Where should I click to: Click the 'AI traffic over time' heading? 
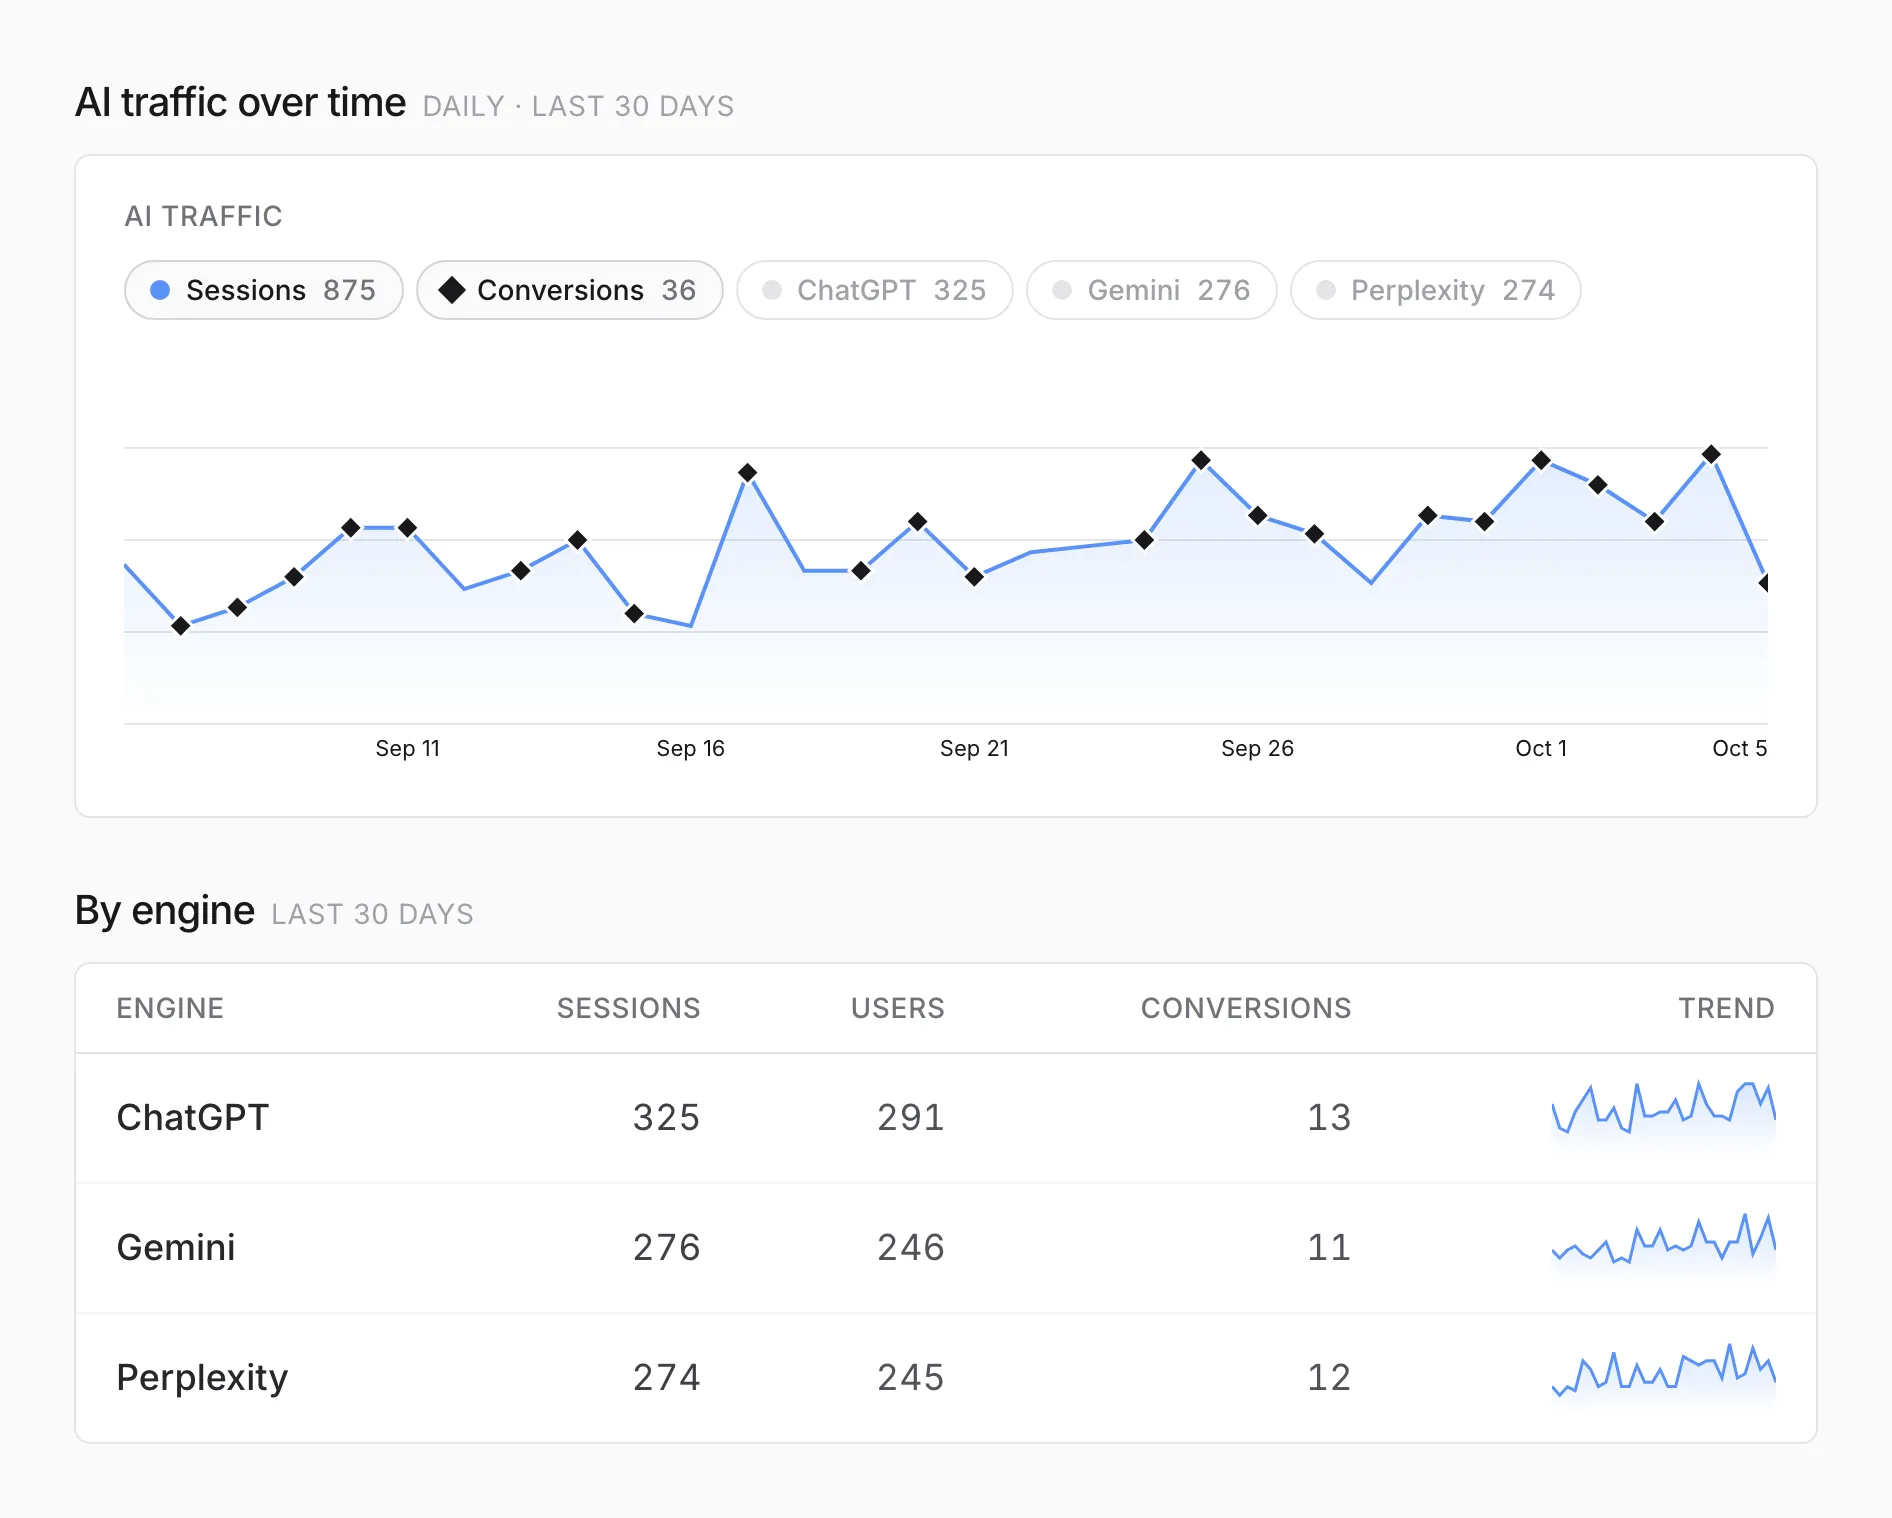point(241,103)
